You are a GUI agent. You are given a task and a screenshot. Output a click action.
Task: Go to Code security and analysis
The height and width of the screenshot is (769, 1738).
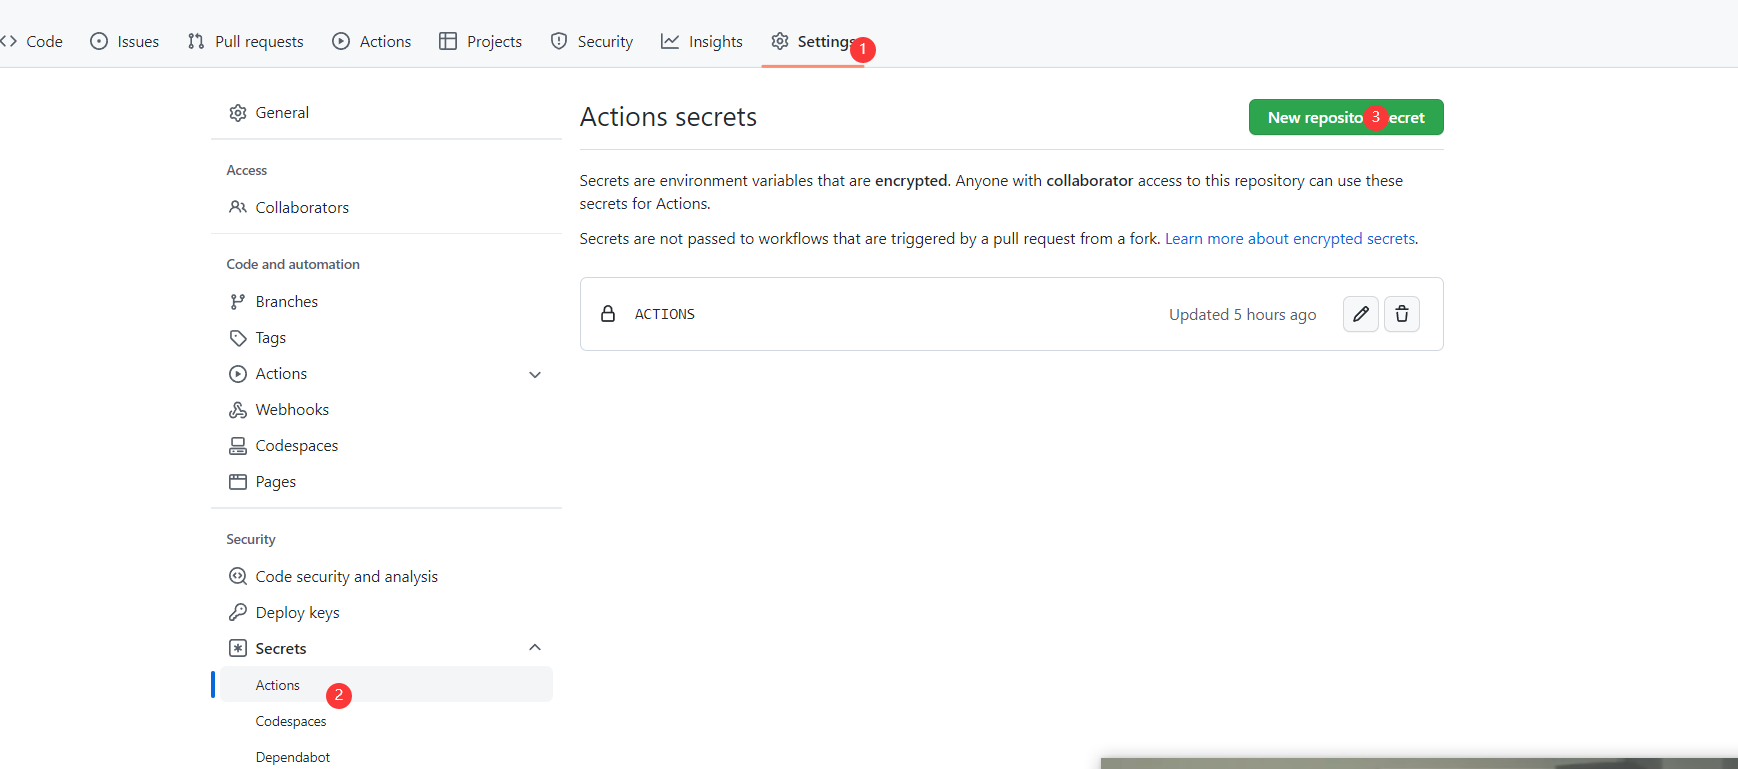[x=346, y=577]
